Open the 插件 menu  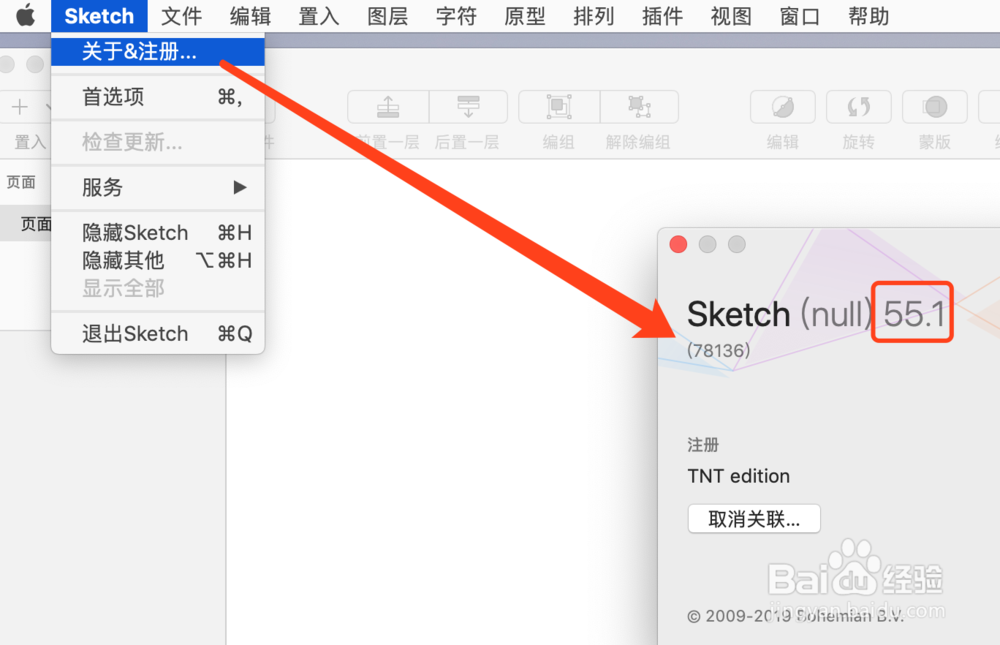(663, 16)
